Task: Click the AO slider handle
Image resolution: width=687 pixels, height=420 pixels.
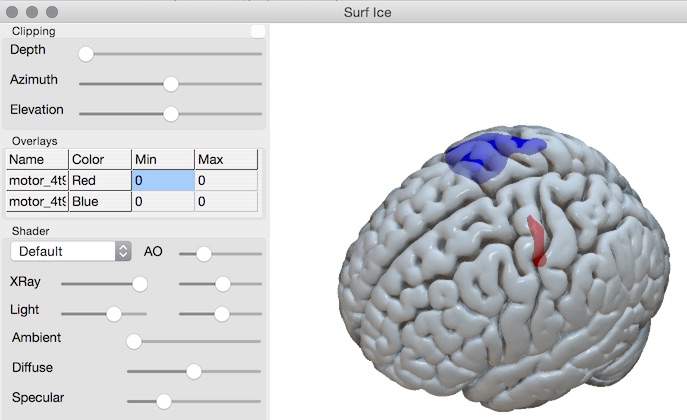Action: pyautogui.click(x=203, y=254)
